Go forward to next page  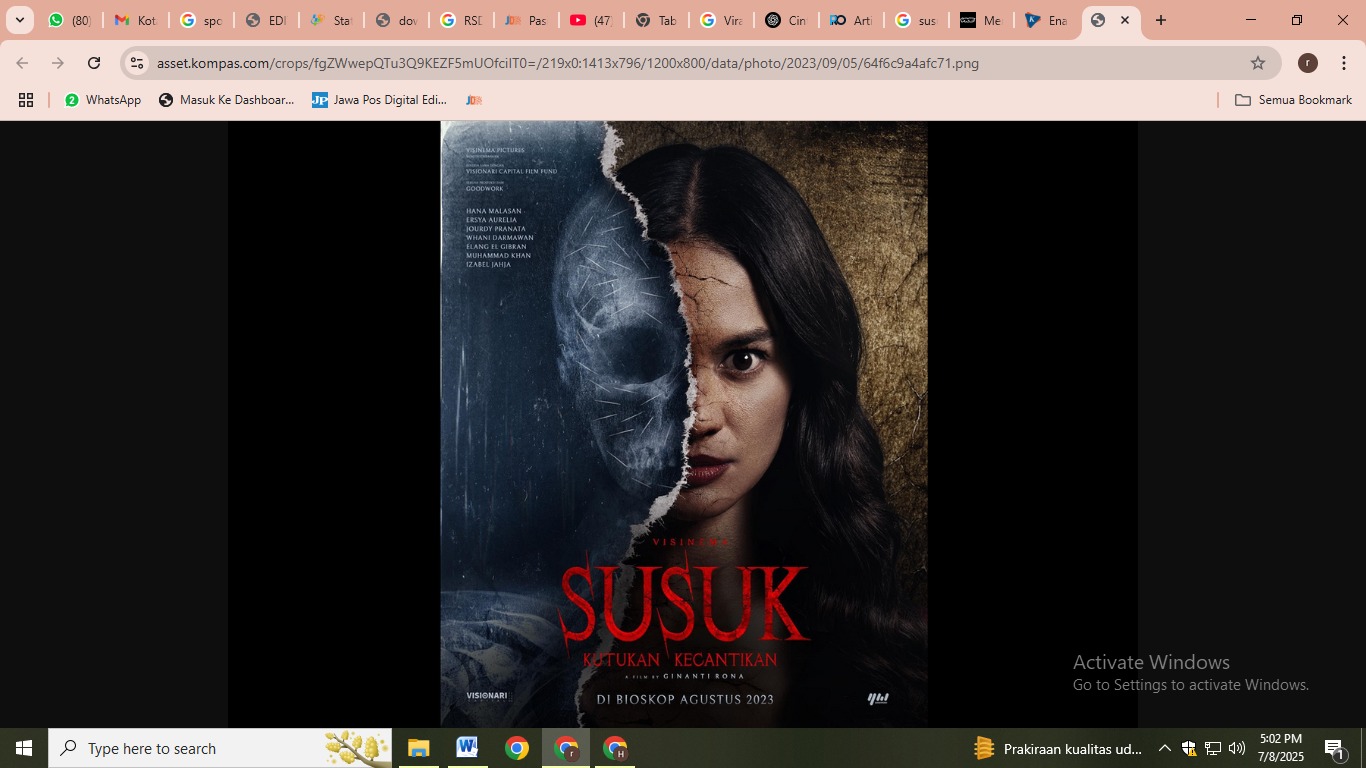tap(58, 63)
